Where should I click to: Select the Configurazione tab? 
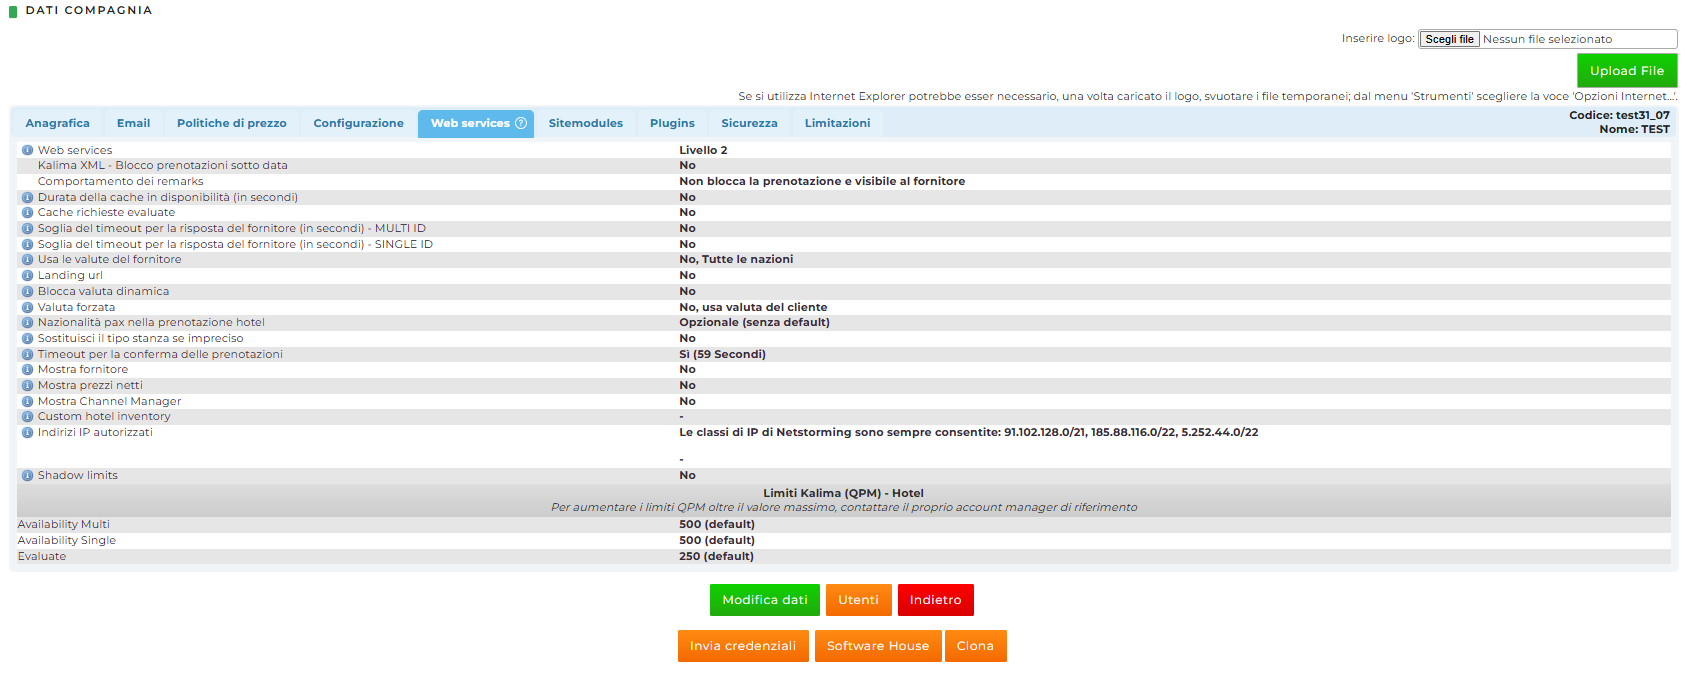coord(358,123)
